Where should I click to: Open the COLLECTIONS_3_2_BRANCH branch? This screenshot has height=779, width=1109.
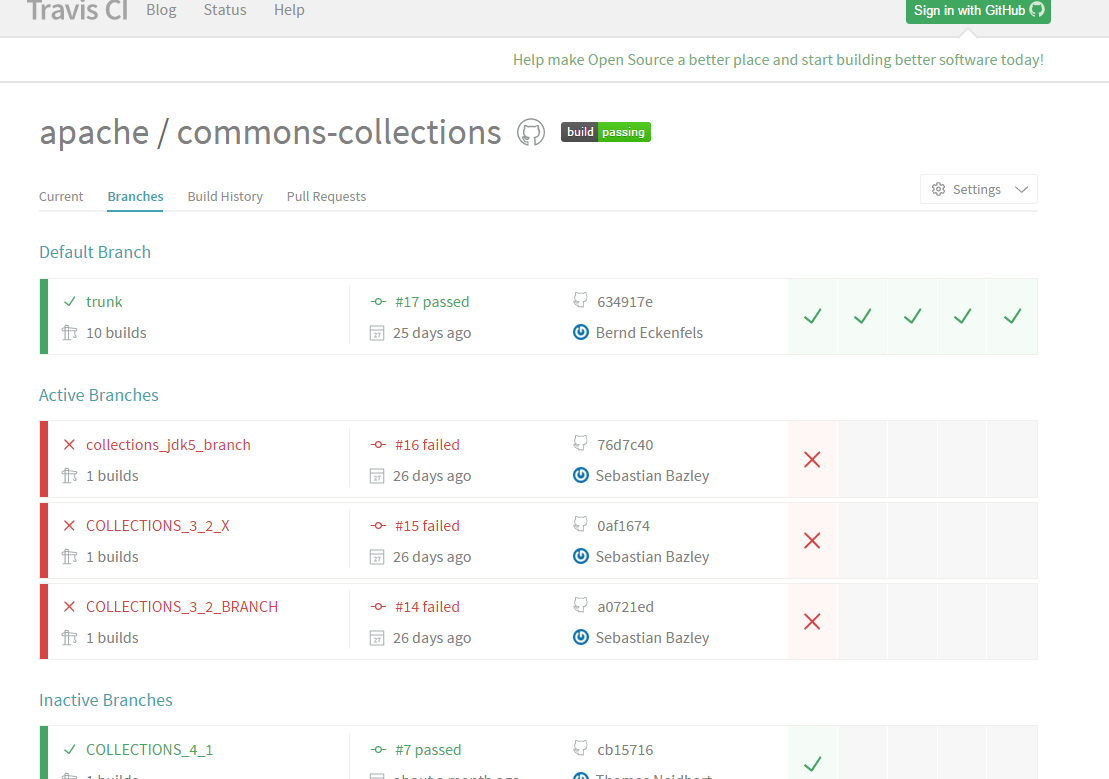(x=182, y=606)
